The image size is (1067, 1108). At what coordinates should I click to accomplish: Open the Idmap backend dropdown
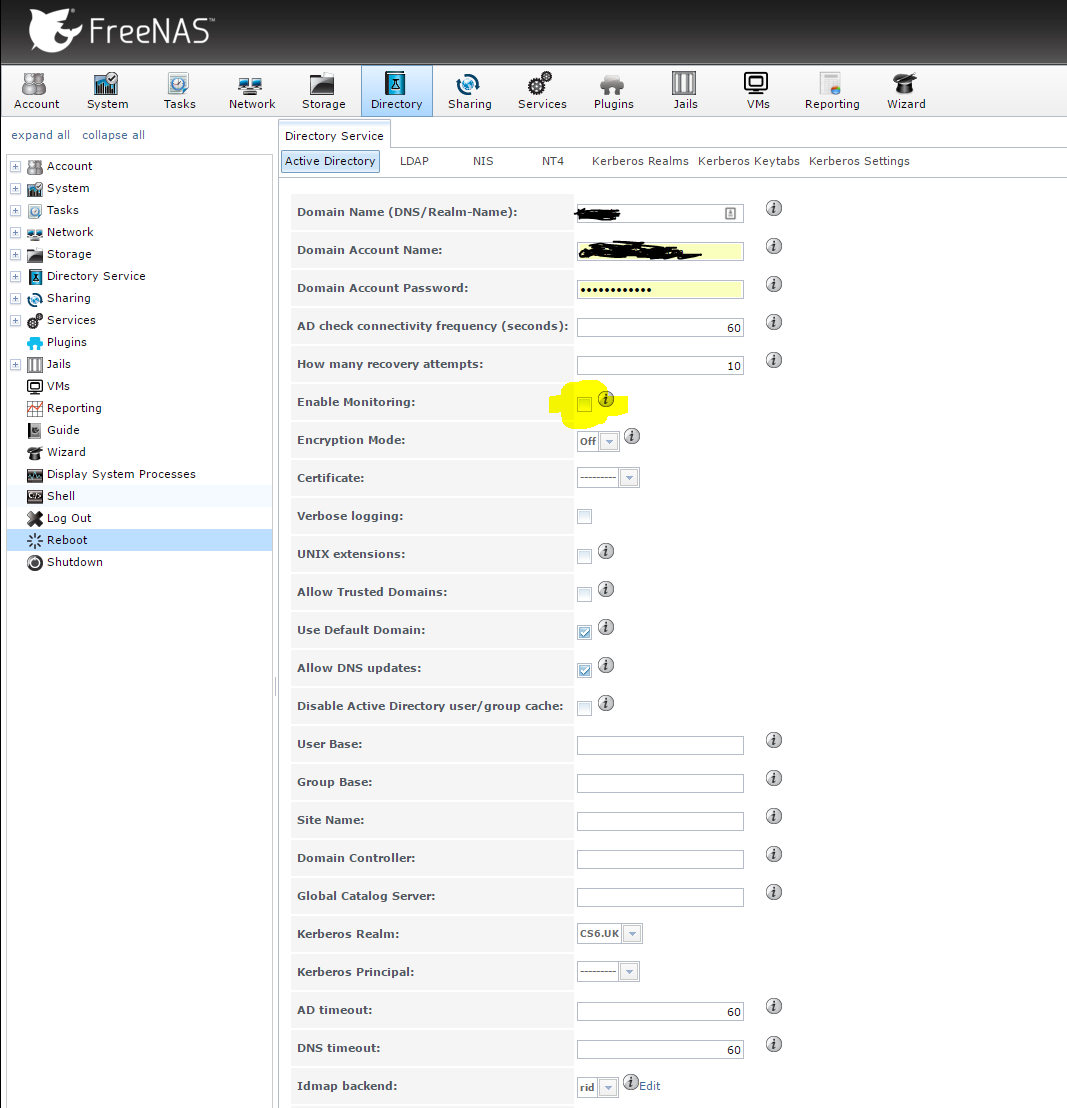pyautogui.click(x=598, y=1087)
